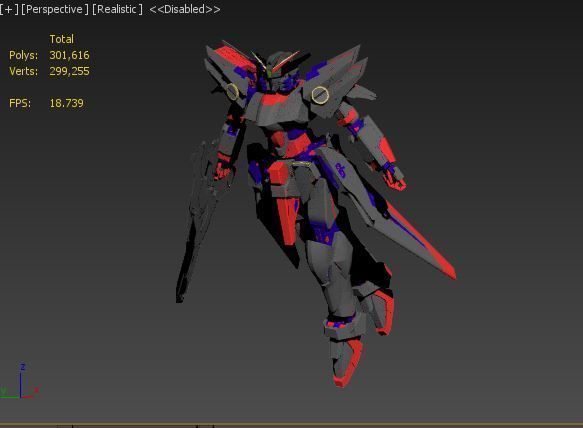This screenshot has height=428, width=583.
Task: Click the FPS value 18.739
Action: (67, 103)
